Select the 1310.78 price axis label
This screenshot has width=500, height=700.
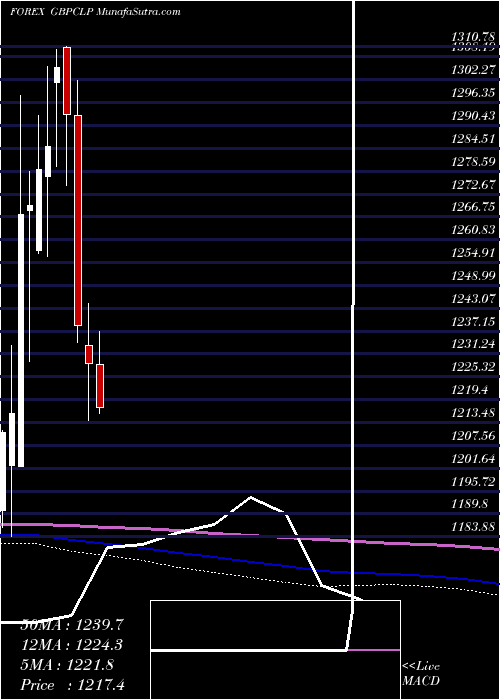coord(473,39)
